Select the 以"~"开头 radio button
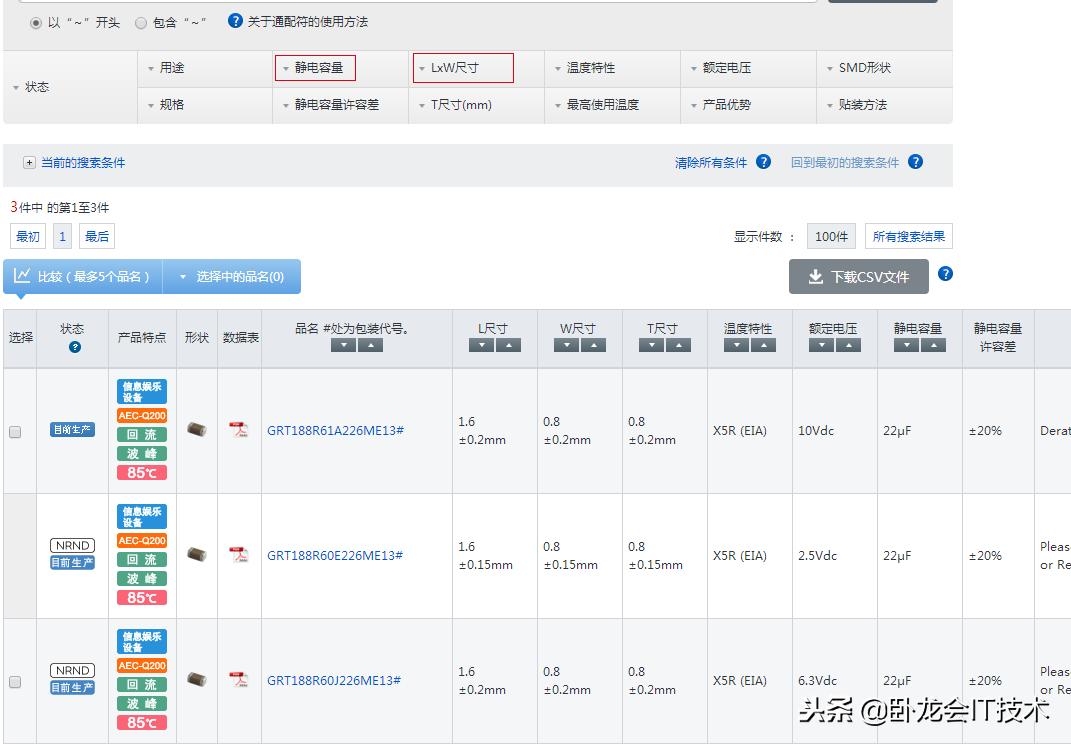This screenshot has width=1071, height=745. pyautogui.click(x=36, y=22)
